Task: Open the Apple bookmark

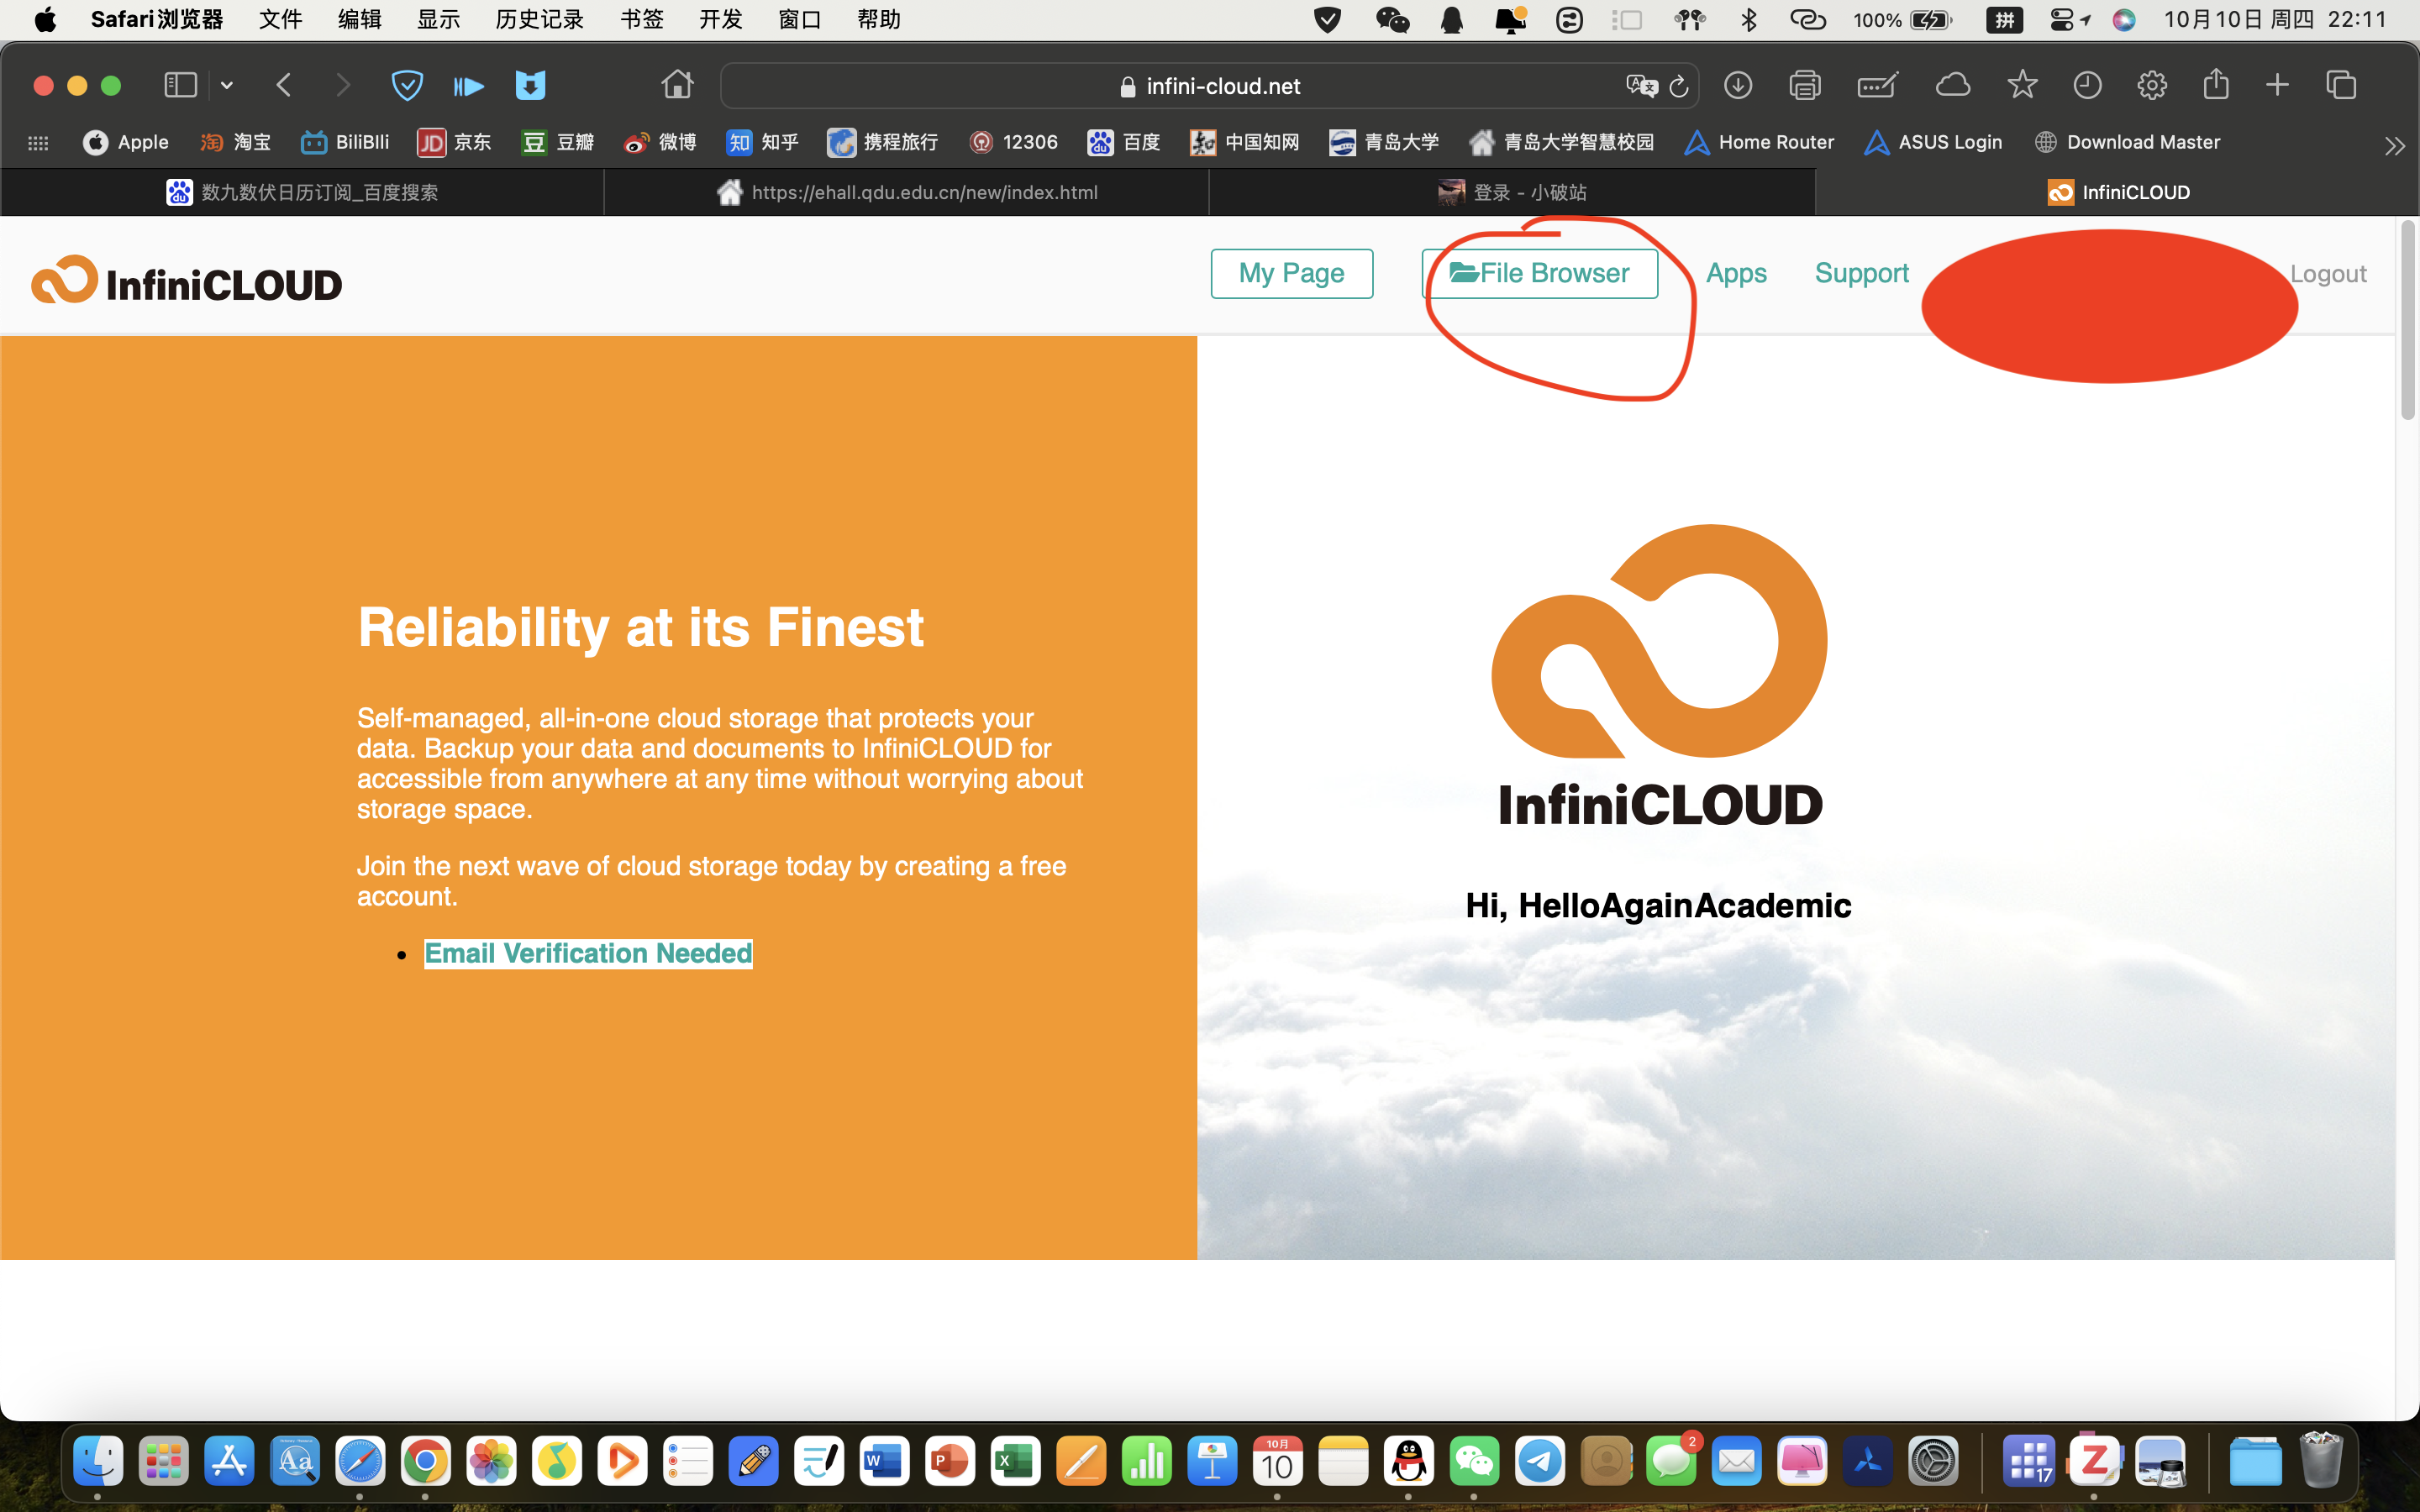Action: pyautogui.click(x=126, y=142)
